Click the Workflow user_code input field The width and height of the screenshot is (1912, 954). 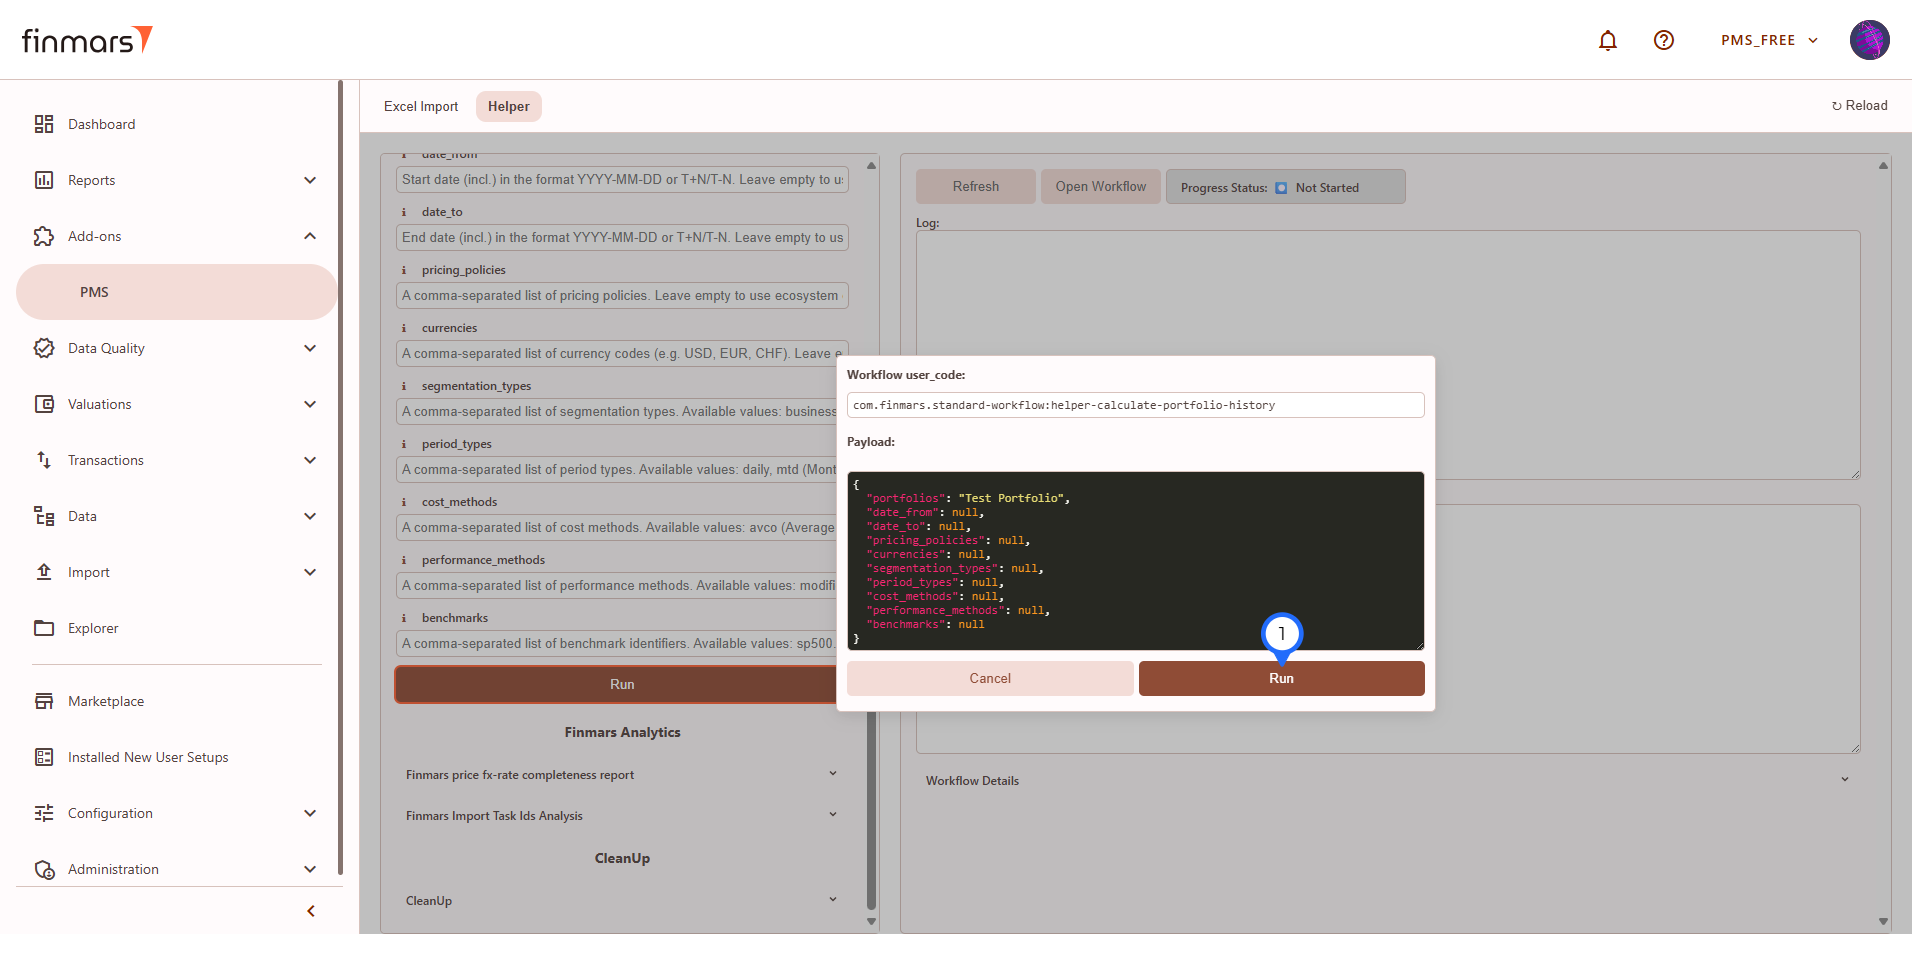coord(1135,405)
